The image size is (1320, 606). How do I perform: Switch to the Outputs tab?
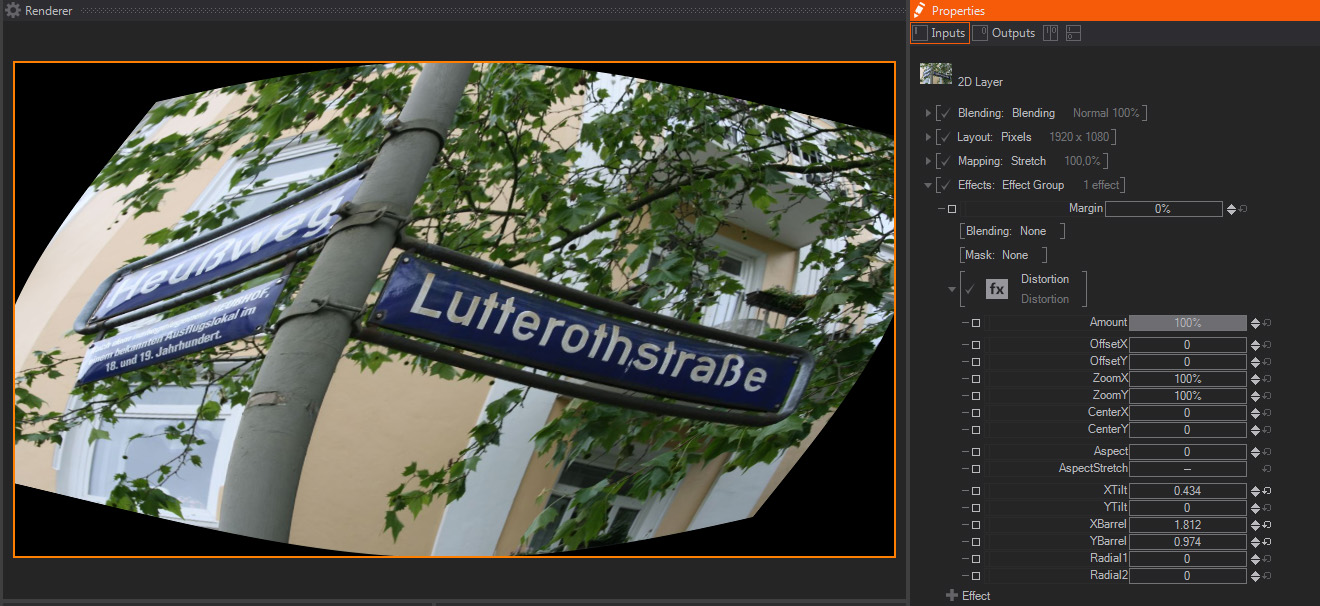coord(1005,33)
